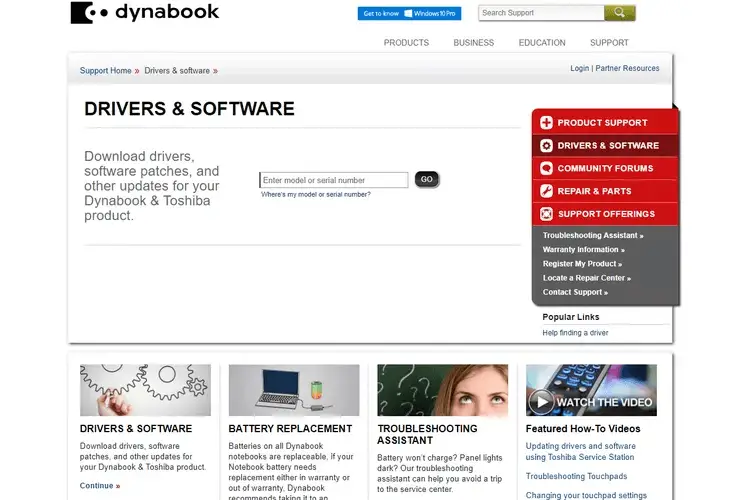750x500 pixels.
Task: Open Troubleshooting Touchpads video link
Action: pyautogui.click(x=576, y=476)
